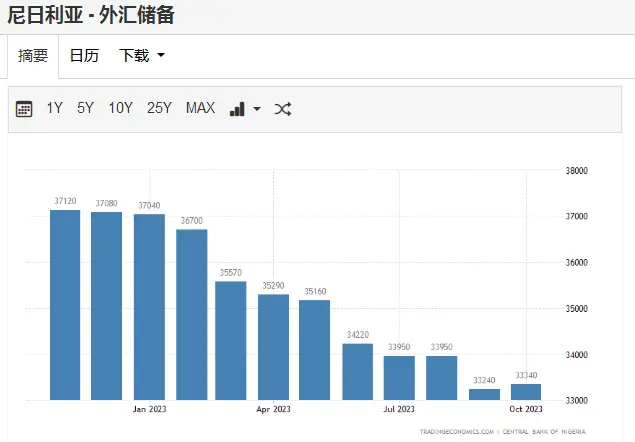This screenshot has height=442, width=635.
Task: Set chart range to 1Y
Action: tap(55, 108)
